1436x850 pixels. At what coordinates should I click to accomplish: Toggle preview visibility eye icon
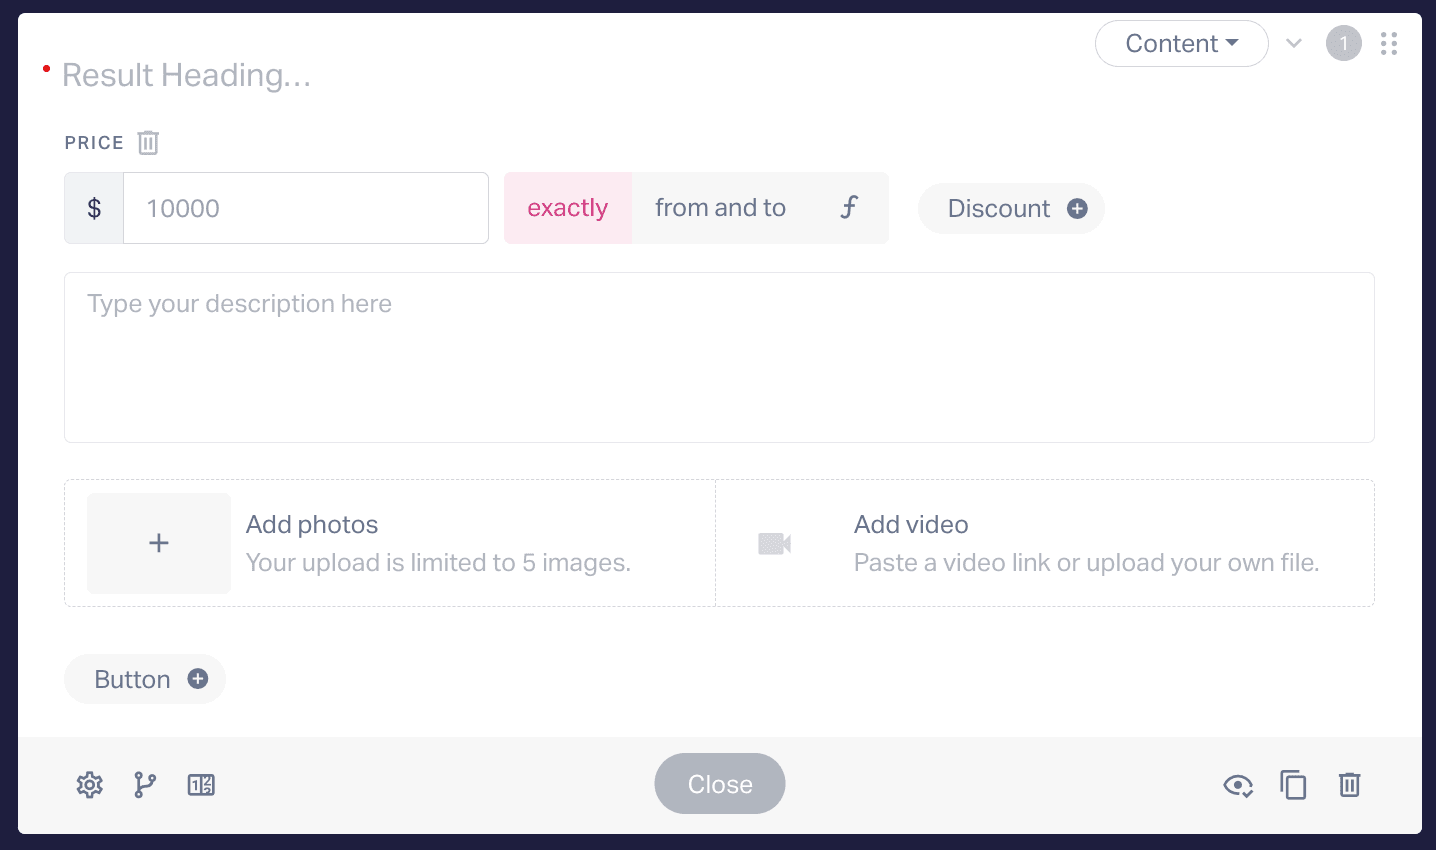click(x=1238, y=786)
